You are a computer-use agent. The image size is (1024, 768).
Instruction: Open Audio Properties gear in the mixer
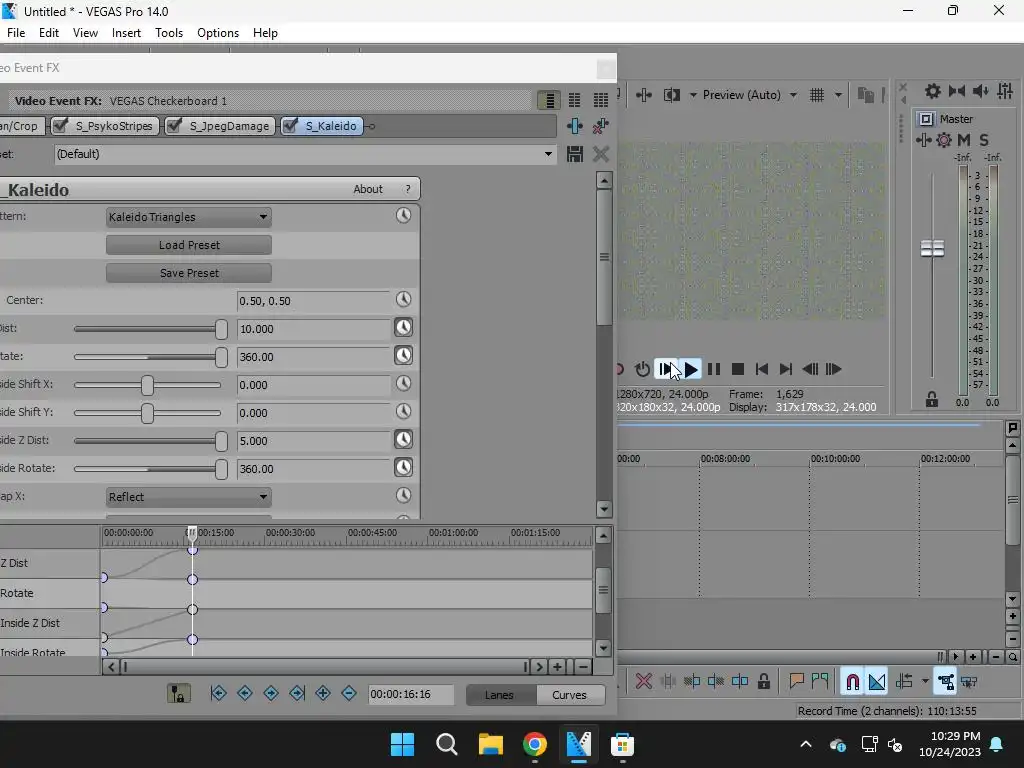tap(933, 91)
